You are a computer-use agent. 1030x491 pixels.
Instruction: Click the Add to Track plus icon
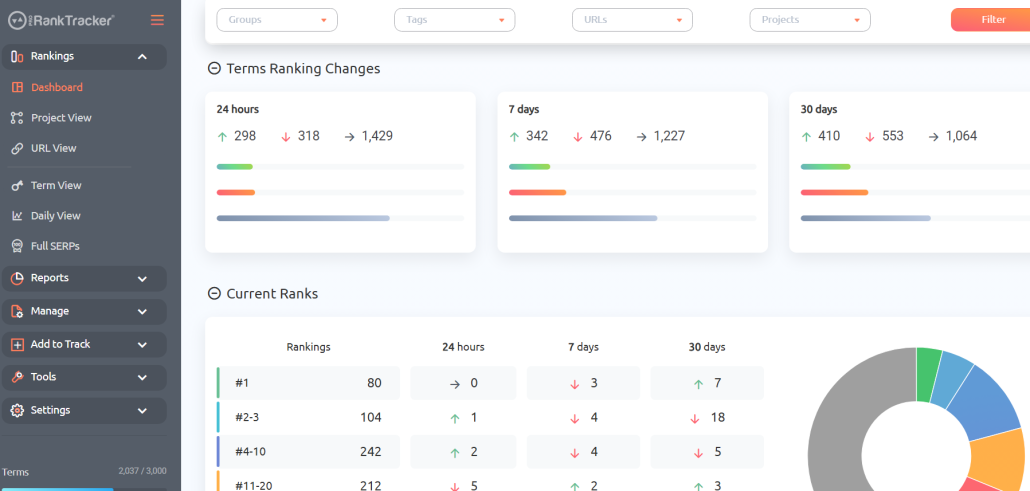pos(17,344)
